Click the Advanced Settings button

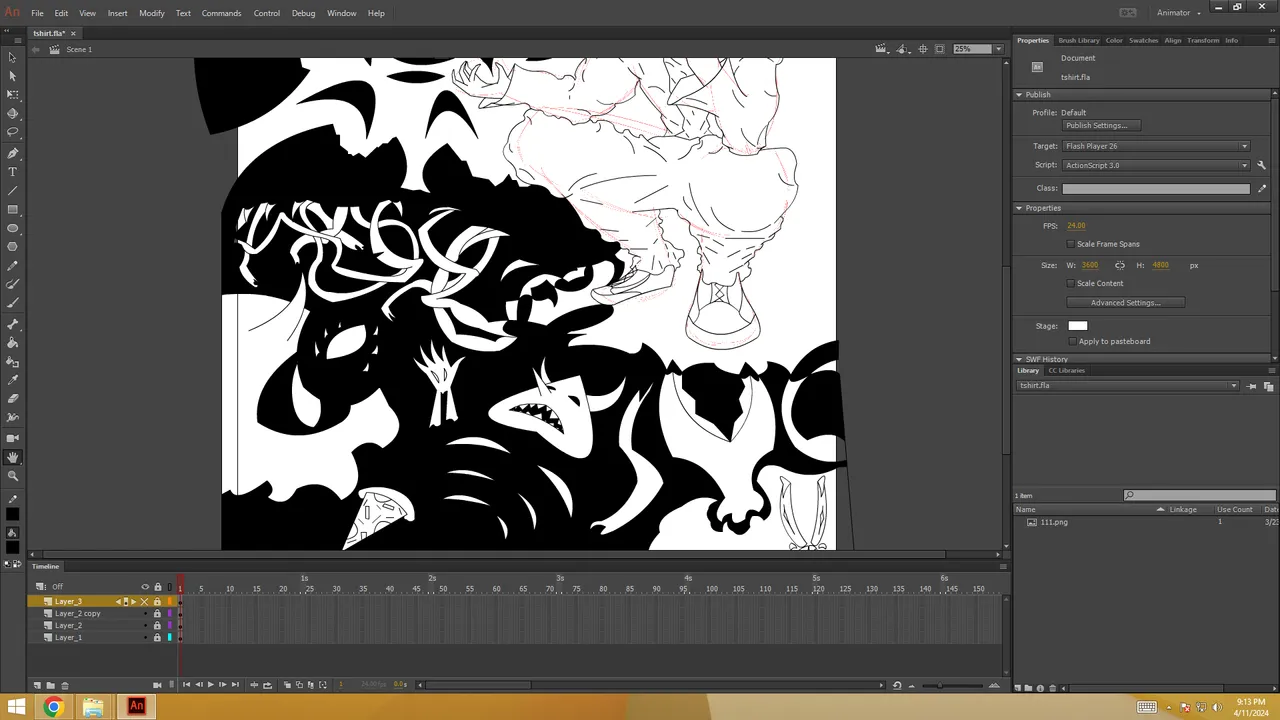click(x=1125, y=303)
